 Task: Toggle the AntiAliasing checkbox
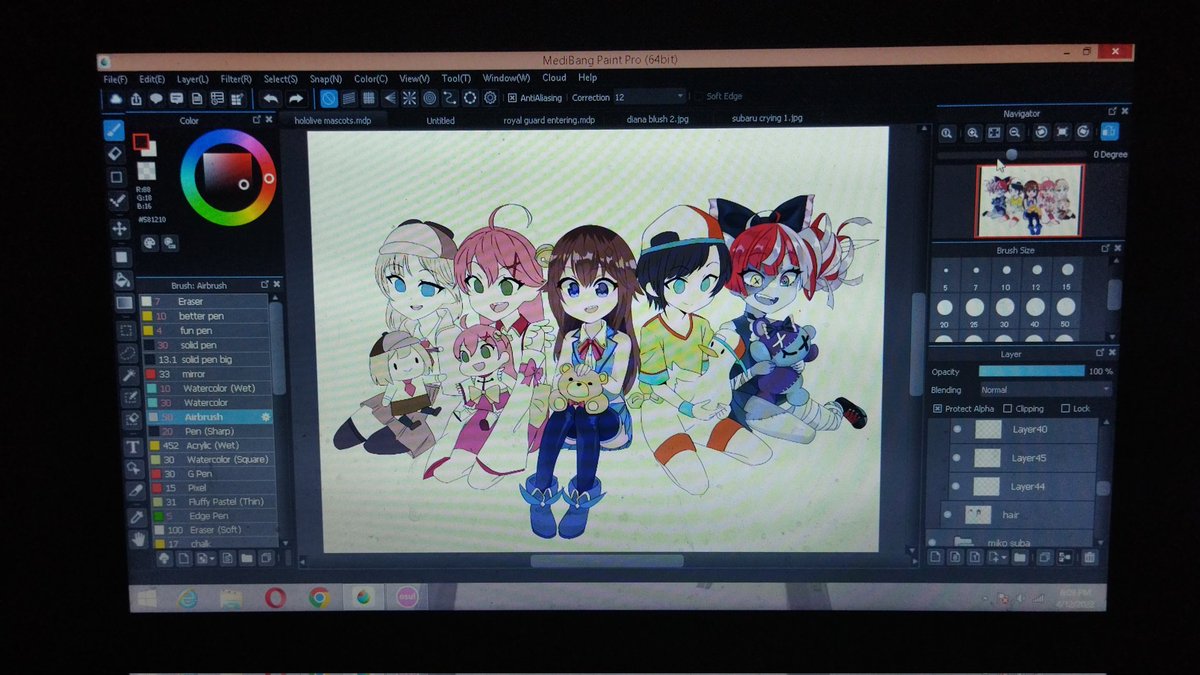[x=512, y=98]
